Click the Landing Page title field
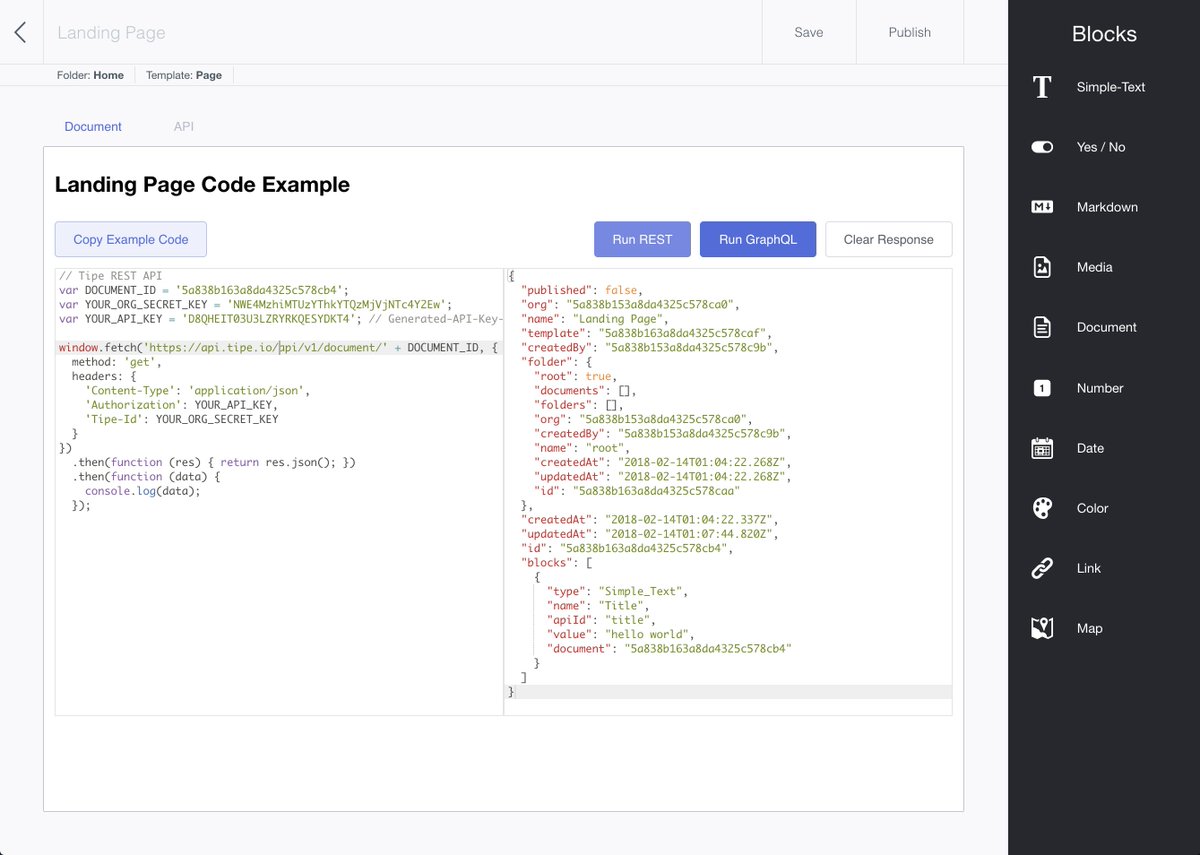 (111, 32)
